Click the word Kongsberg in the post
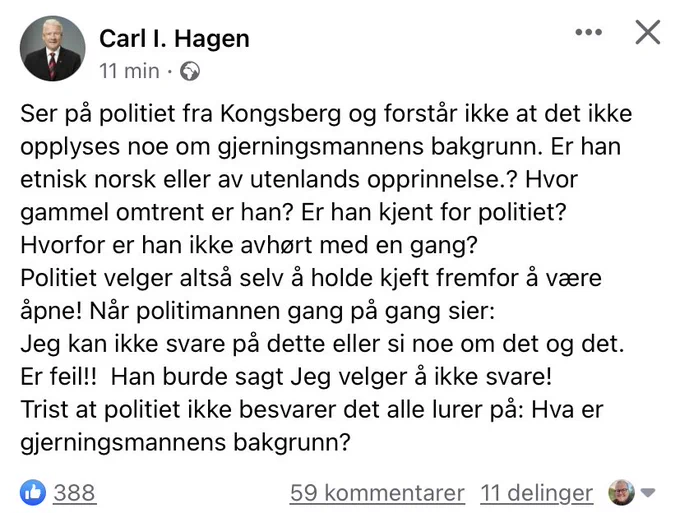680x513 pixels. tap(281, 114)
